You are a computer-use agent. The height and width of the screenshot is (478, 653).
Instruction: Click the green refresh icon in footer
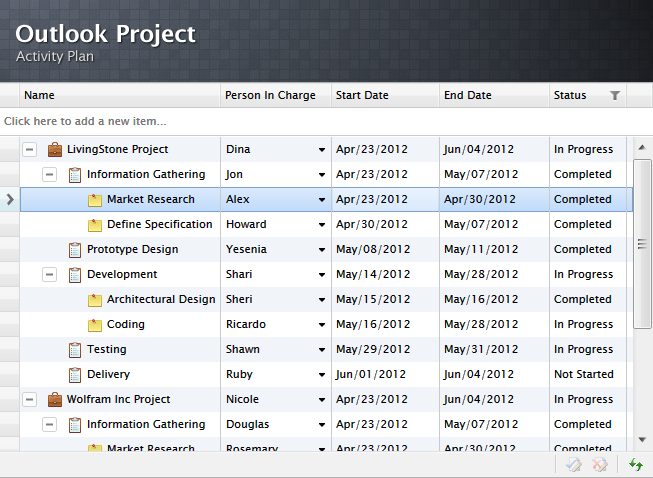click(635, 465)
